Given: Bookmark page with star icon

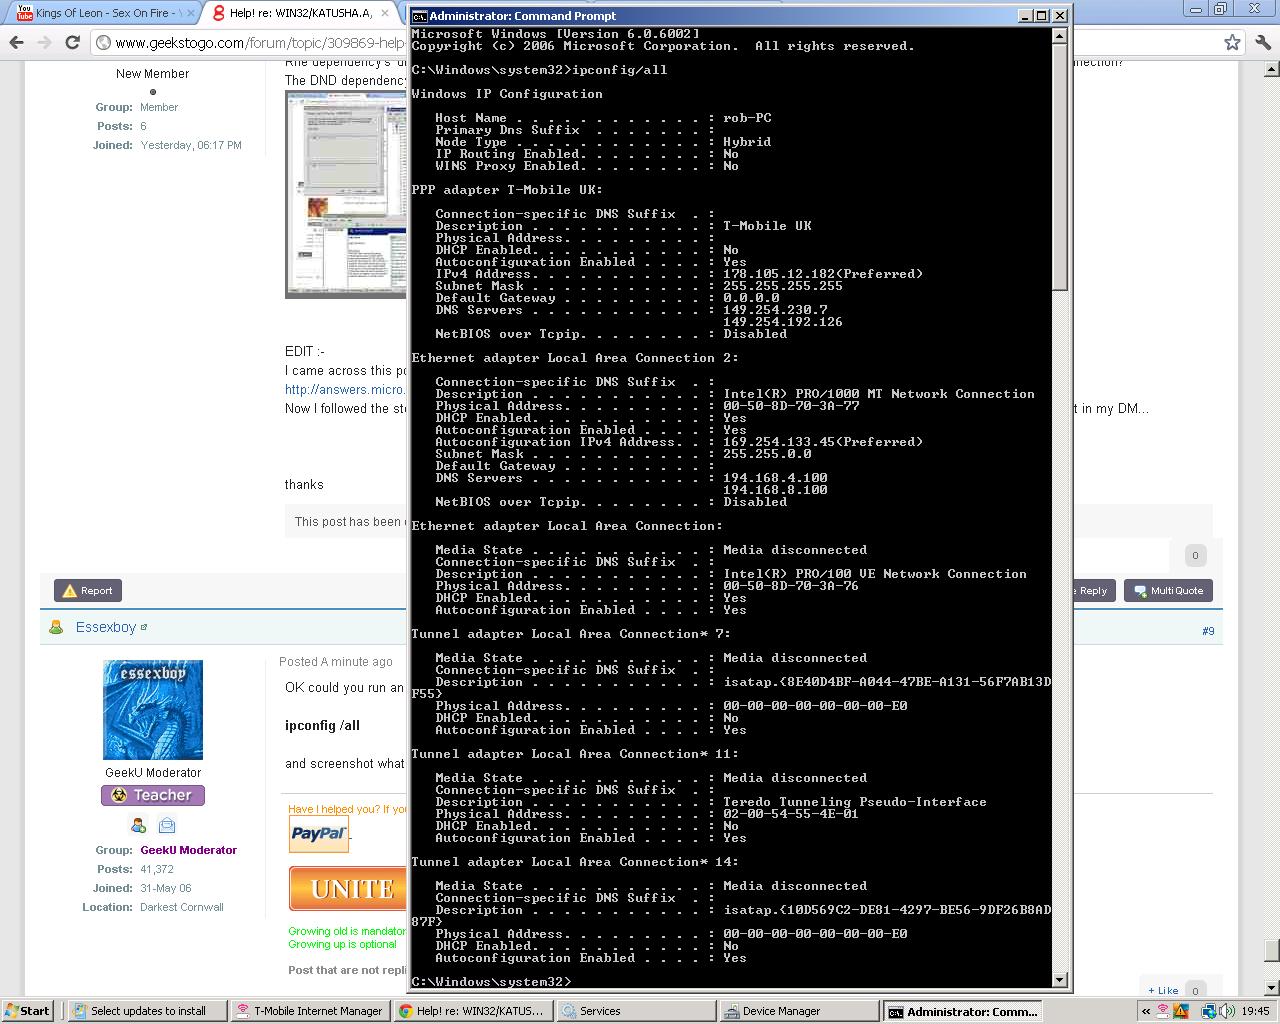Looking at the screenshot, I should coord(1232,42).
